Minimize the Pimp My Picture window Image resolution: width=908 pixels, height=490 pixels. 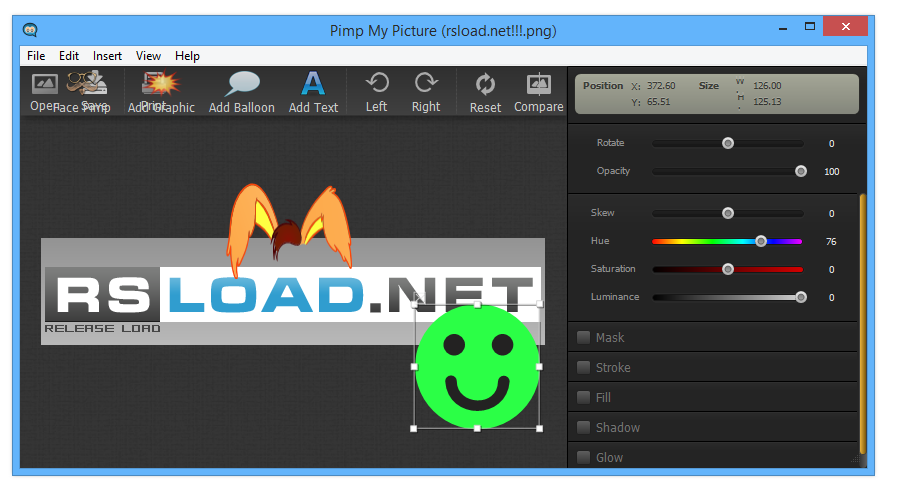(x=783, y=27)
